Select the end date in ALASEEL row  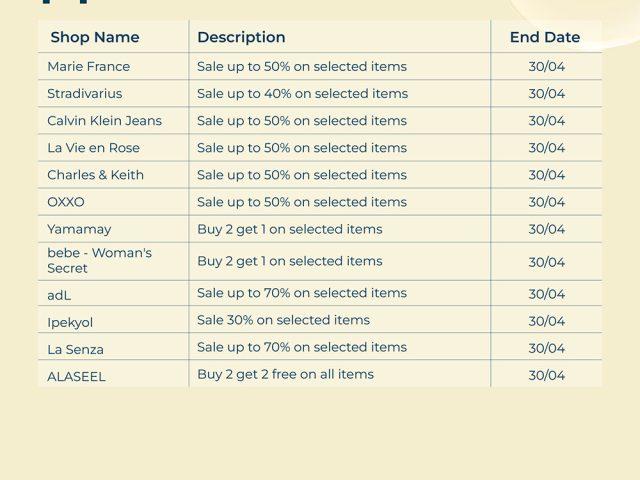point(546,375)
